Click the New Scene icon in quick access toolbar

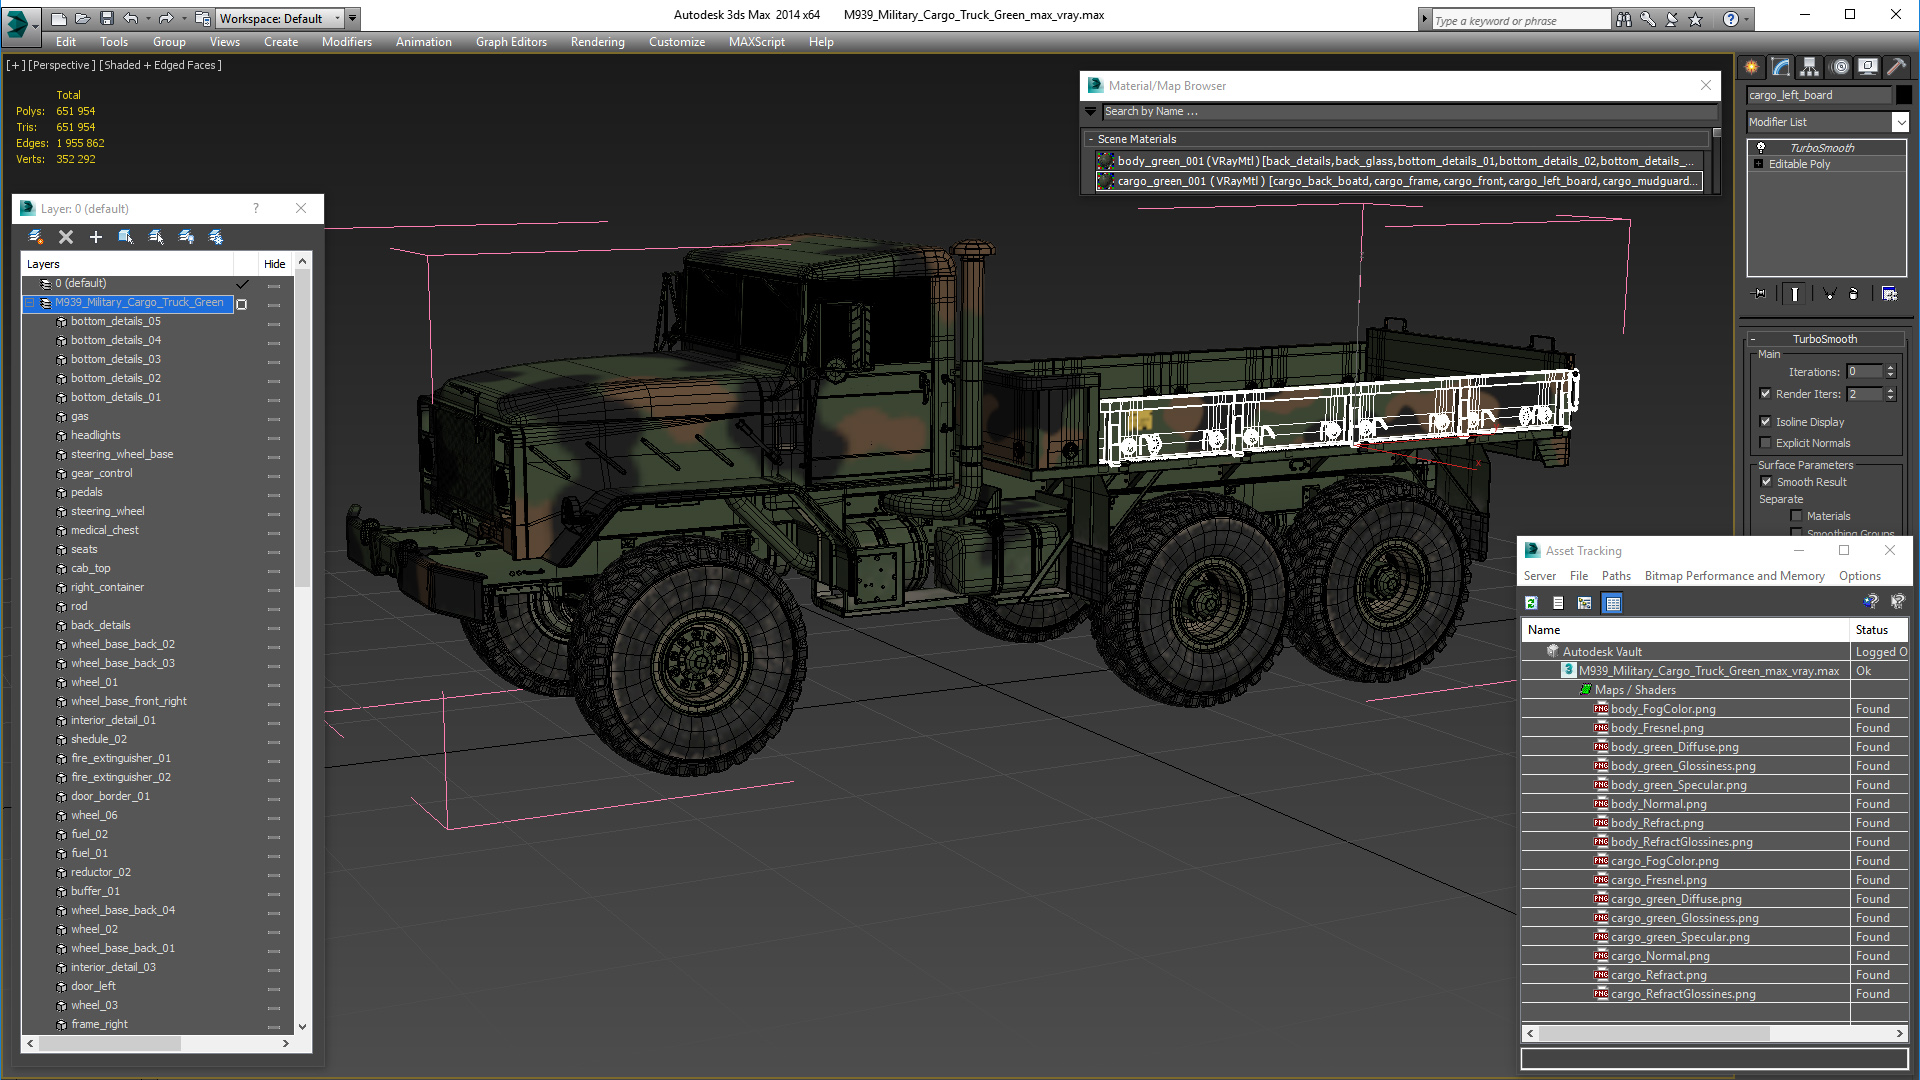click(x=59, y=18)
